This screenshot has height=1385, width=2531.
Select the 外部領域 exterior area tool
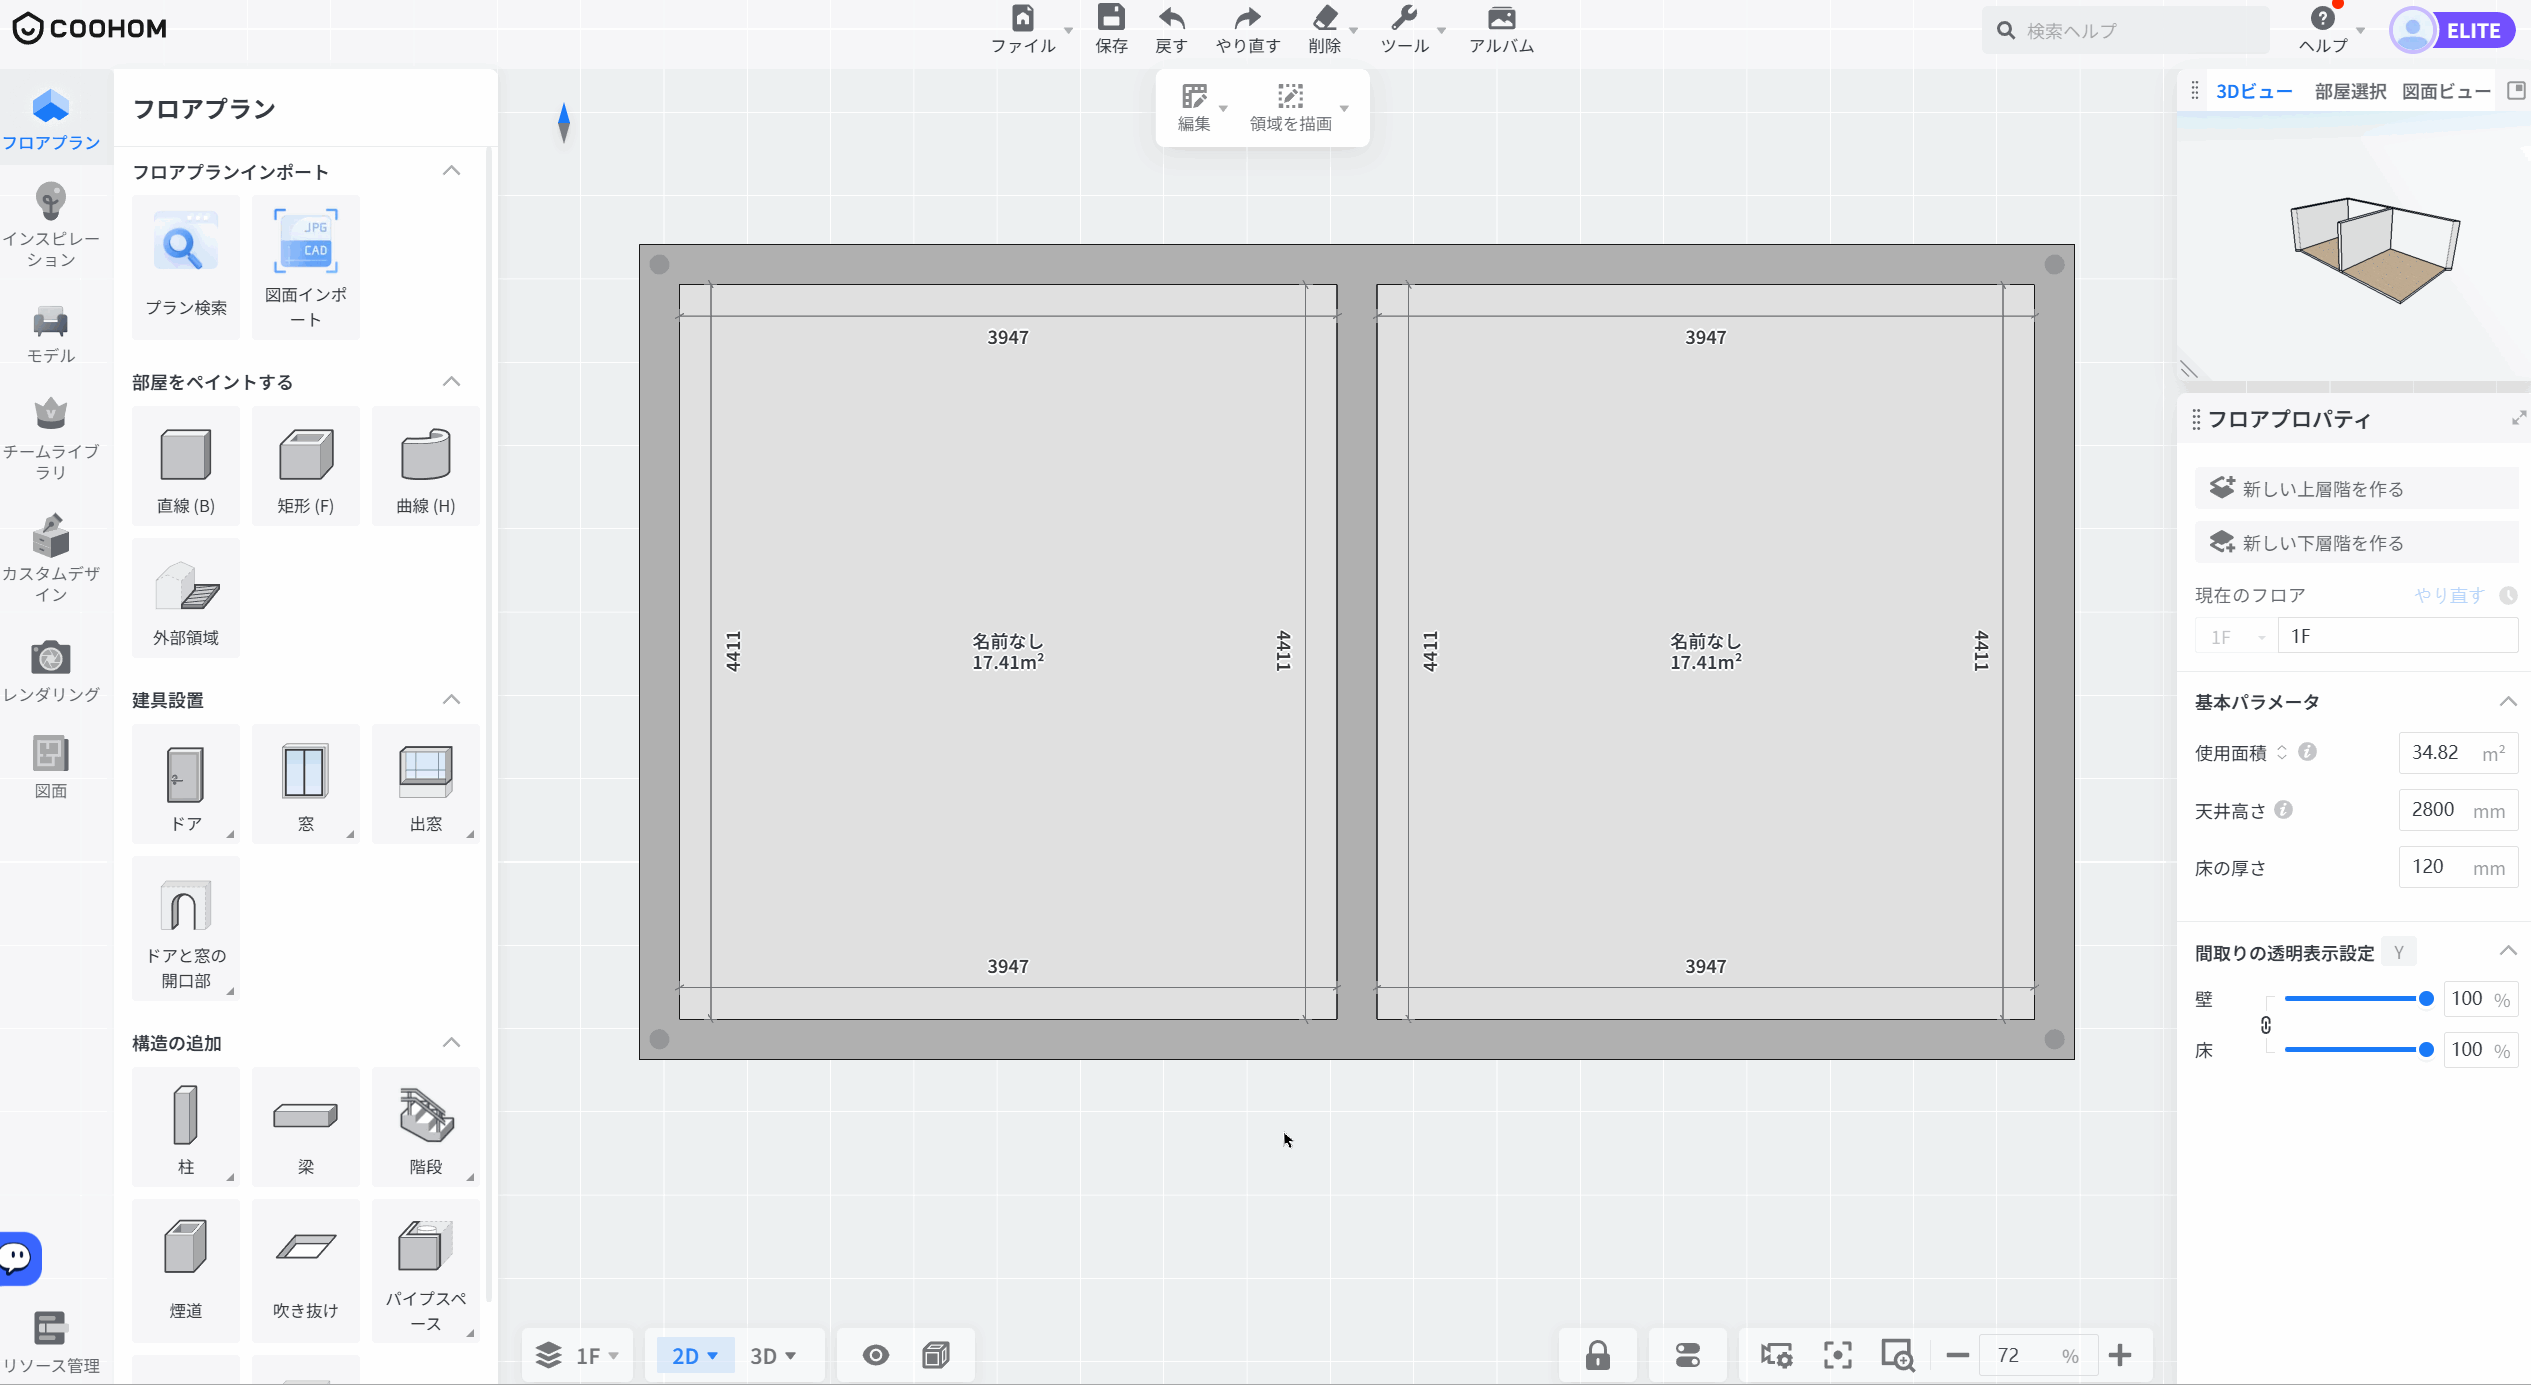tap(186, 598)
